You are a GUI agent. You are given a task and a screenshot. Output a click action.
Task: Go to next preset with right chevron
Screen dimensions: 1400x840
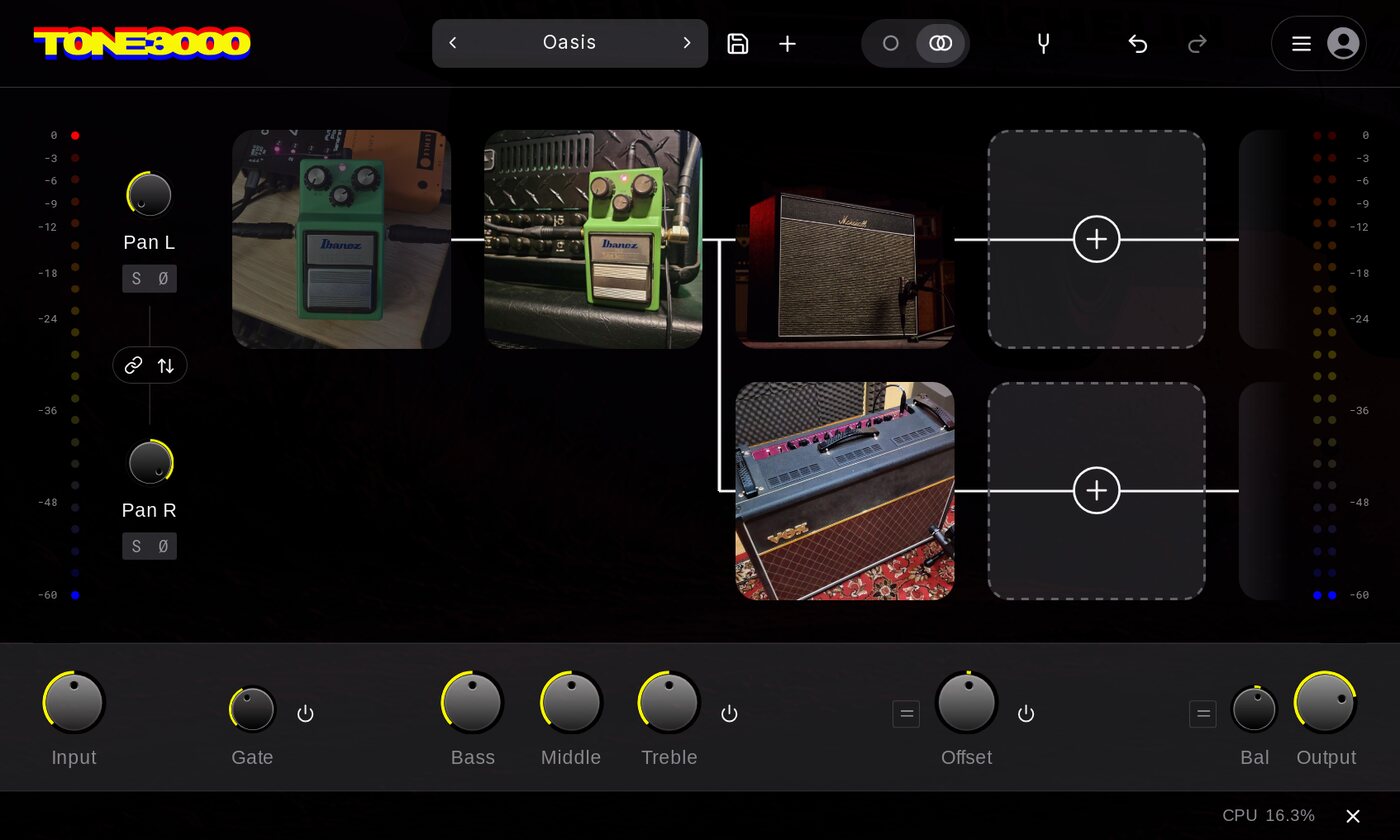pos(687,43)
